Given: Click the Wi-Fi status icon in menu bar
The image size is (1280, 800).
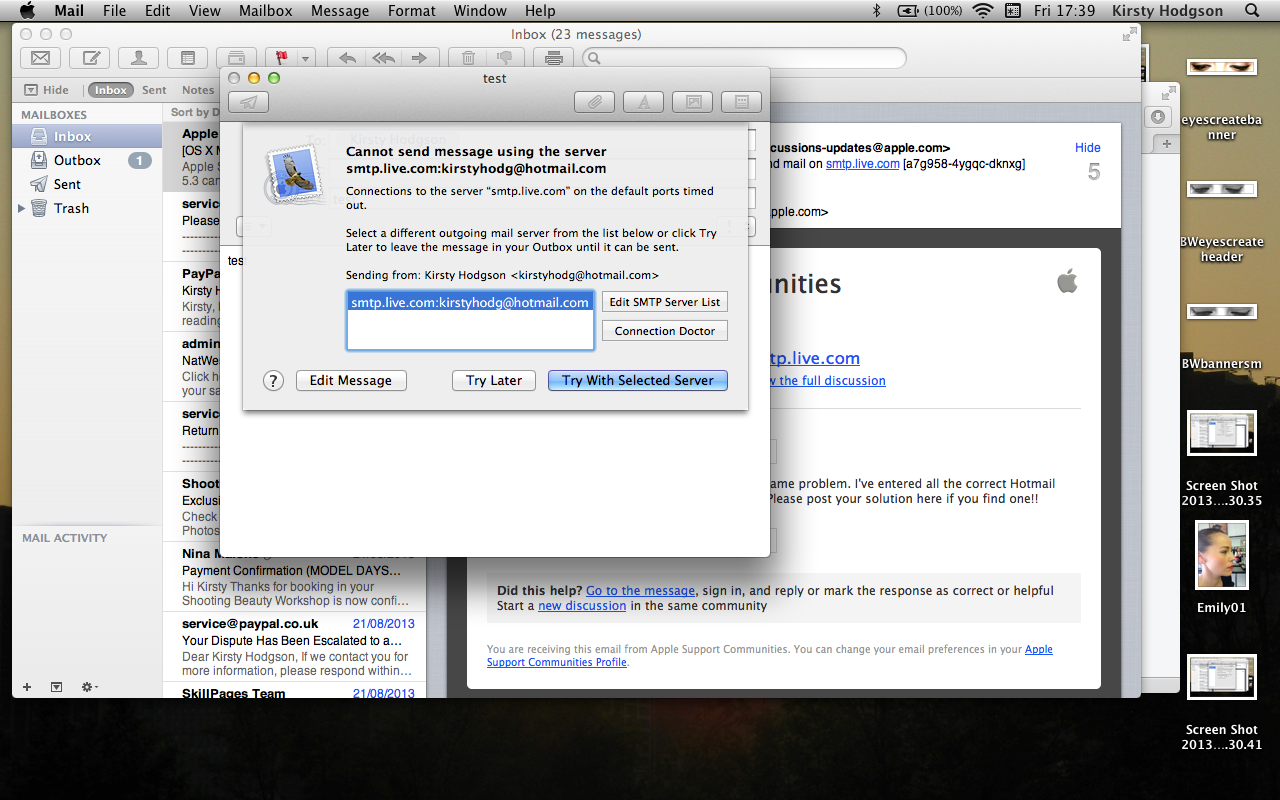Looking at the screenshot, I should click(983, 11).
